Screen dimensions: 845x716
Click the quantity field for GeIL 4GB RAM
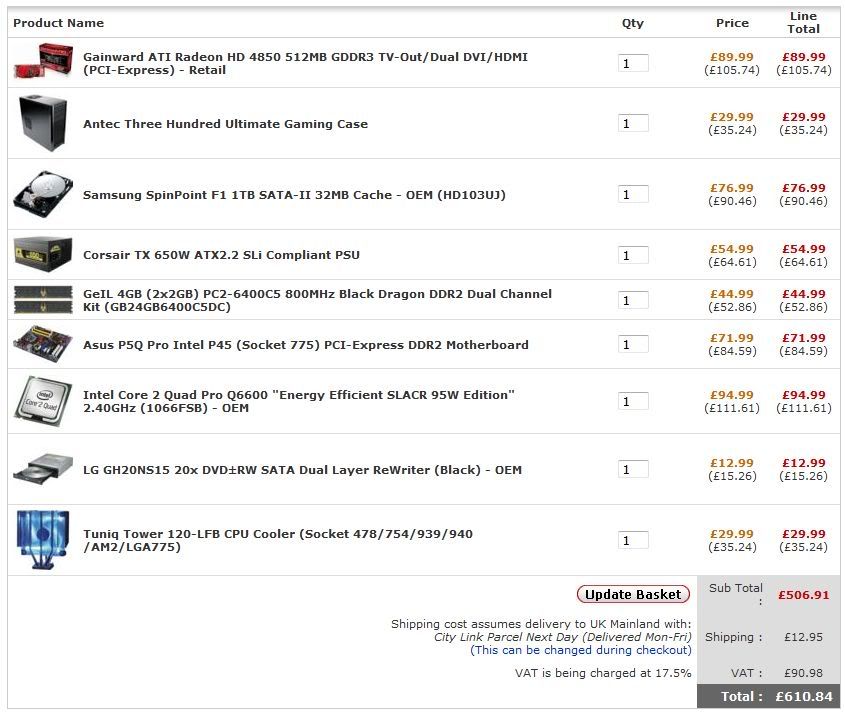point(633,300)
